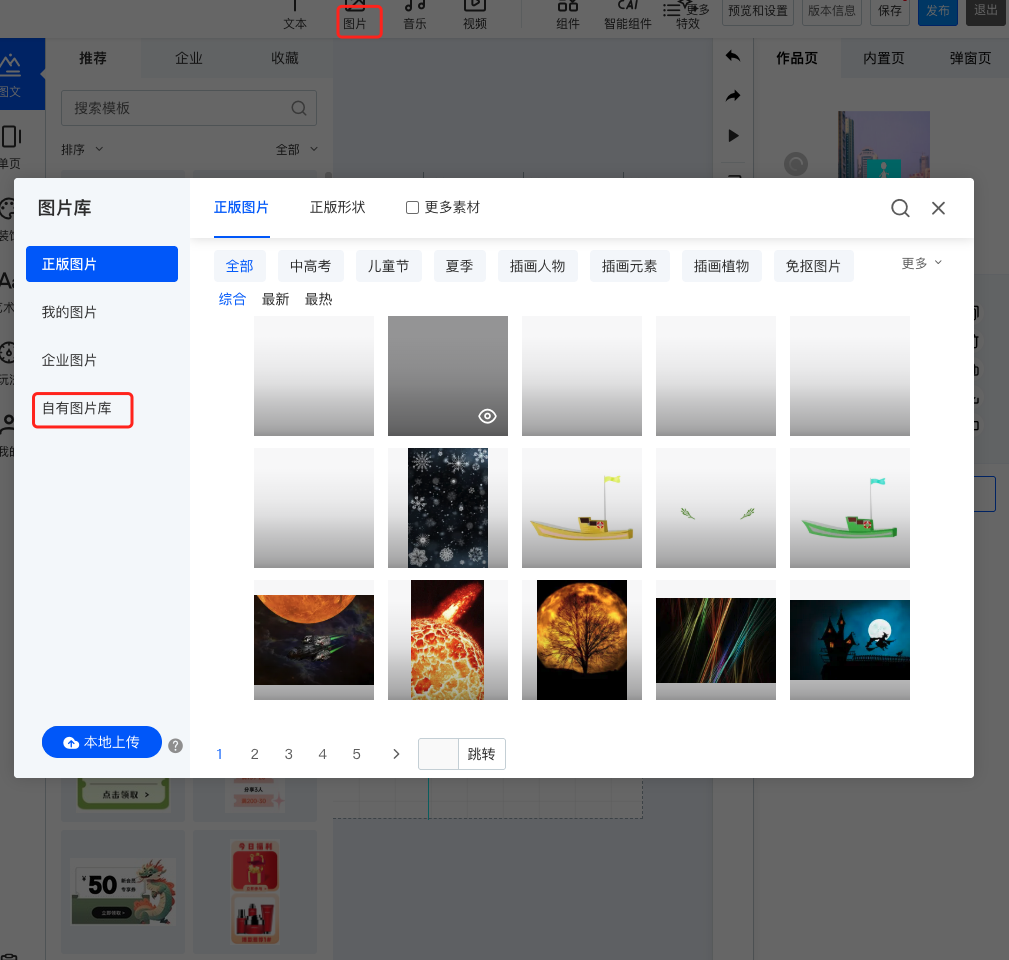Click the search magnifier in image library
1009x960 pixels.
(x=900, y=208)
